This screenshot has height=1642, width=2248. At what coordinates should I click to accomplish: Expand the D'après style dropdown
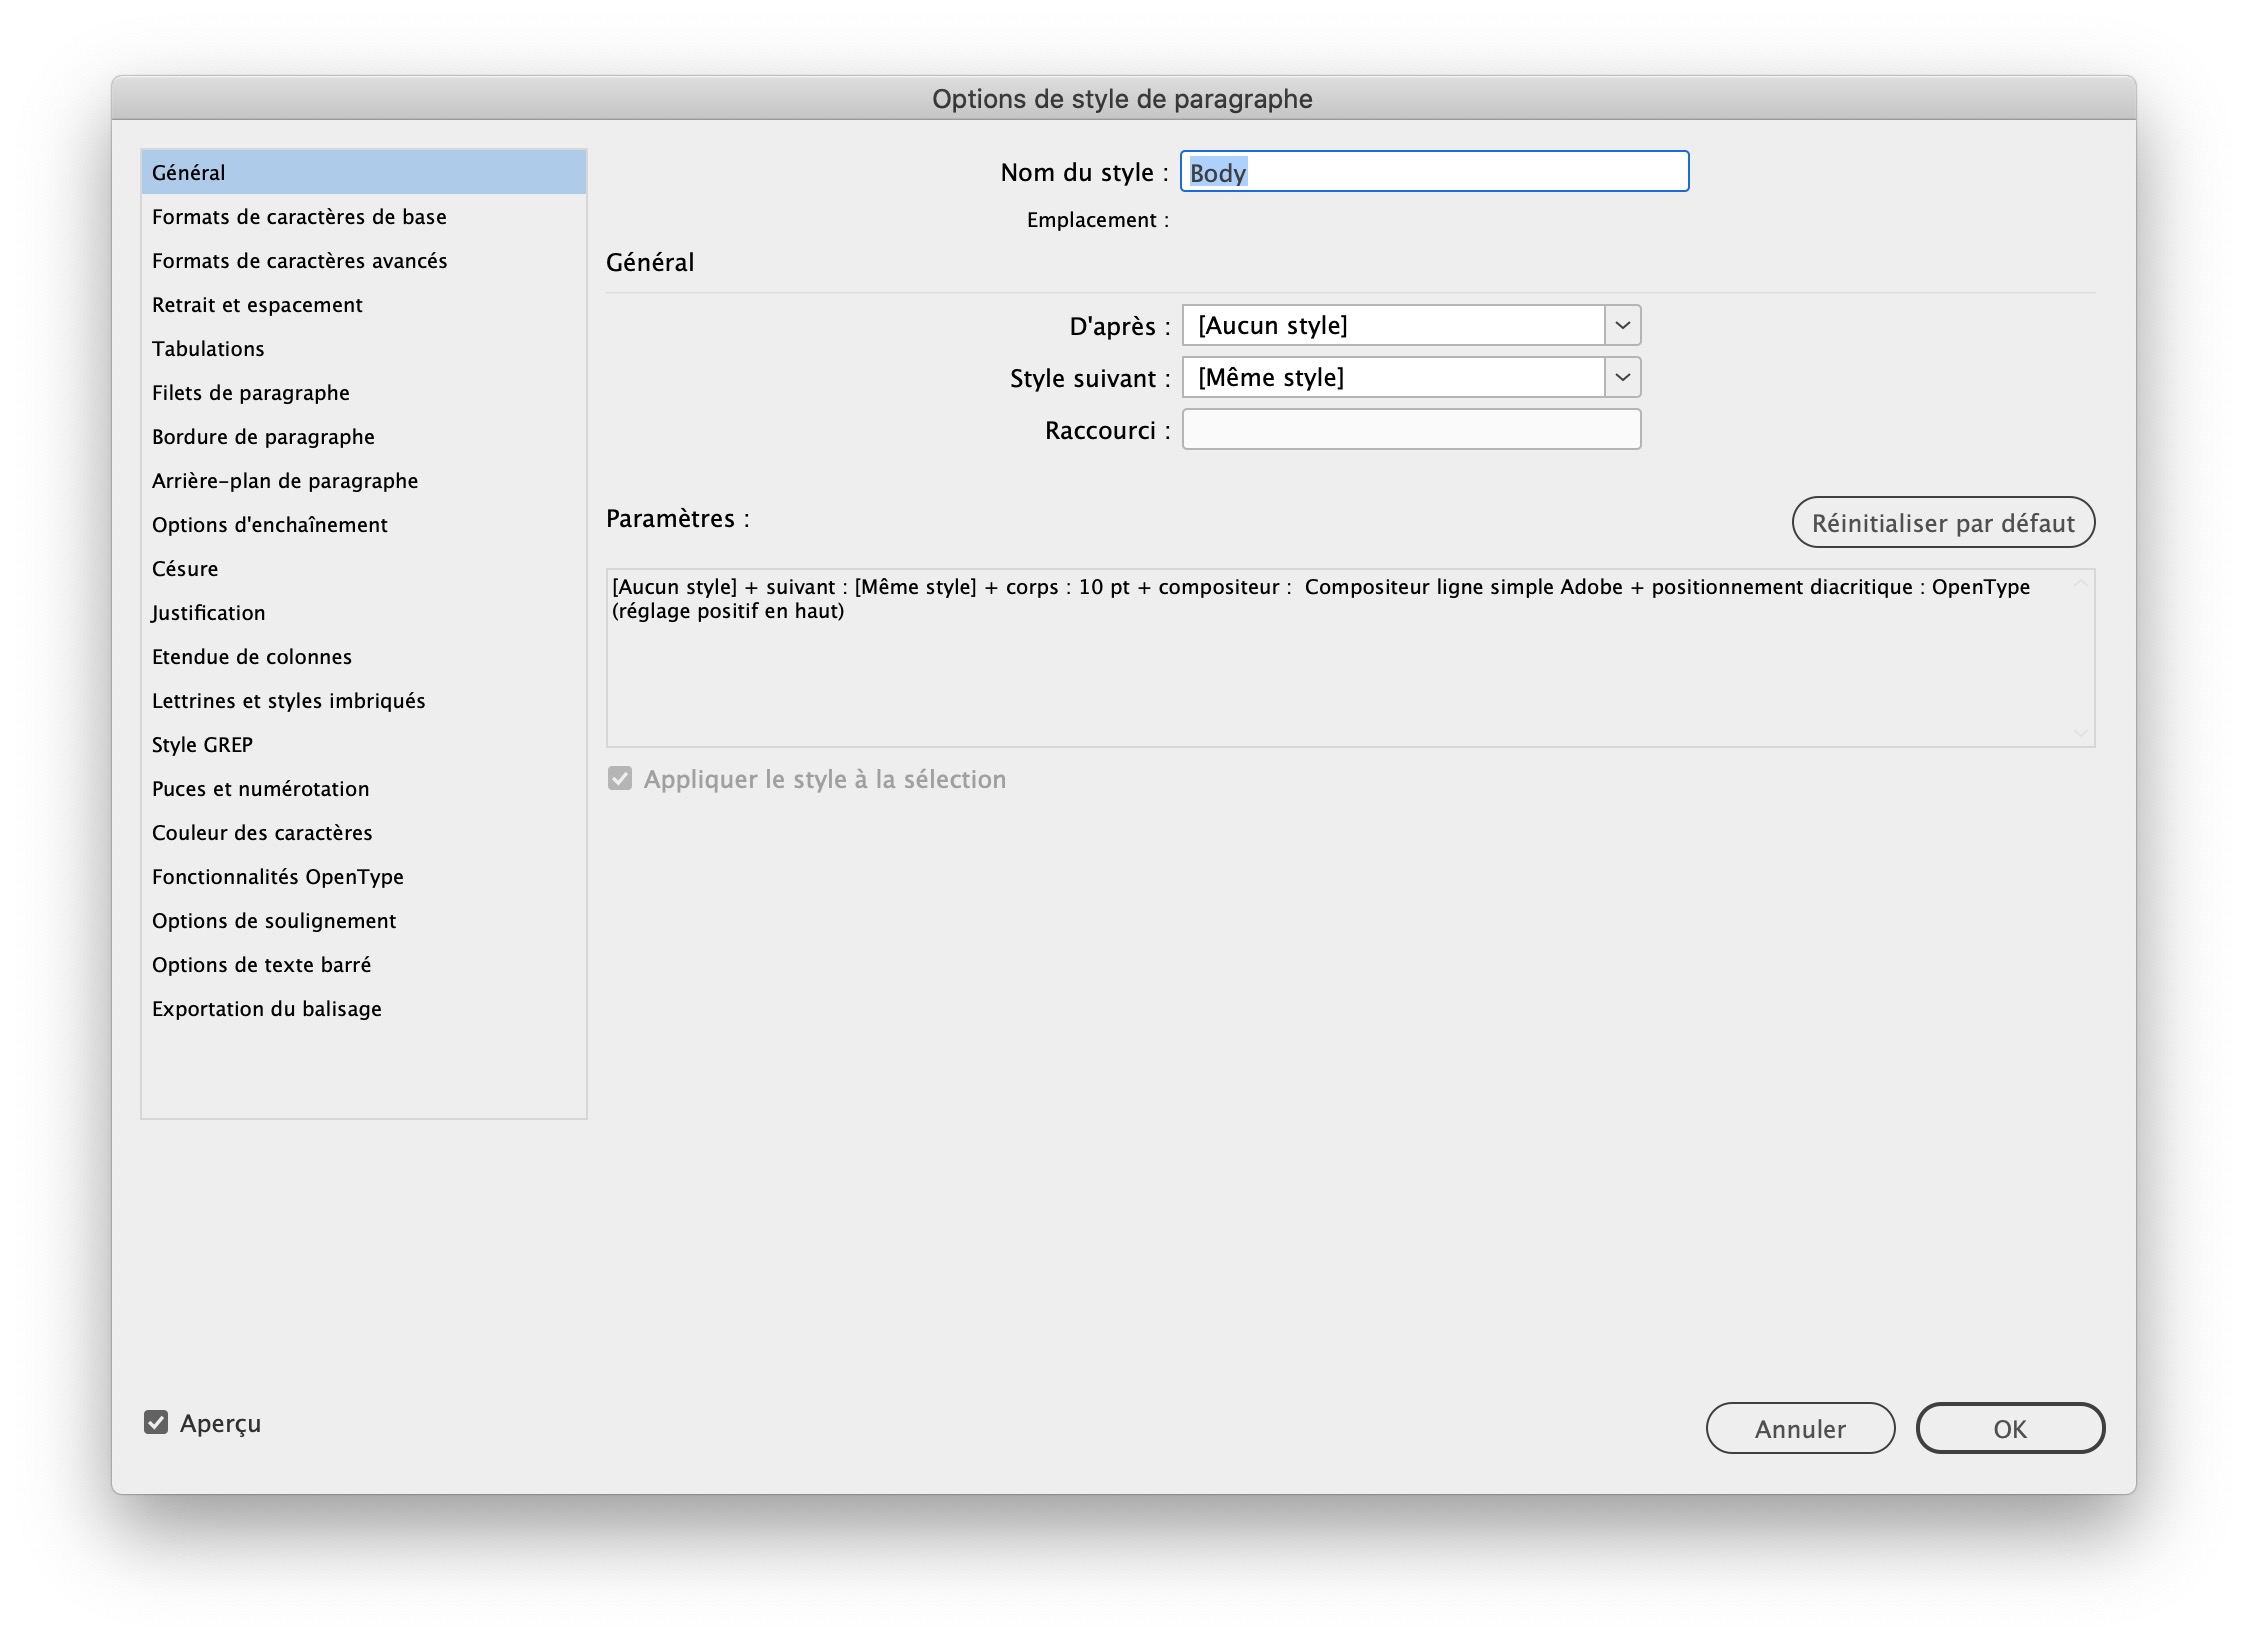[x=1623, y=325]
